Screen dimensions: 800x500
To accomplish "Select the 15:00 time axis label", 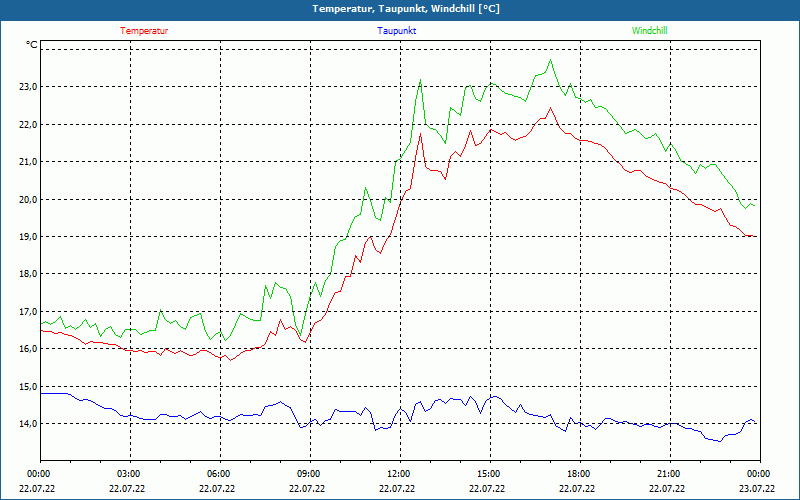I will 488,474.
